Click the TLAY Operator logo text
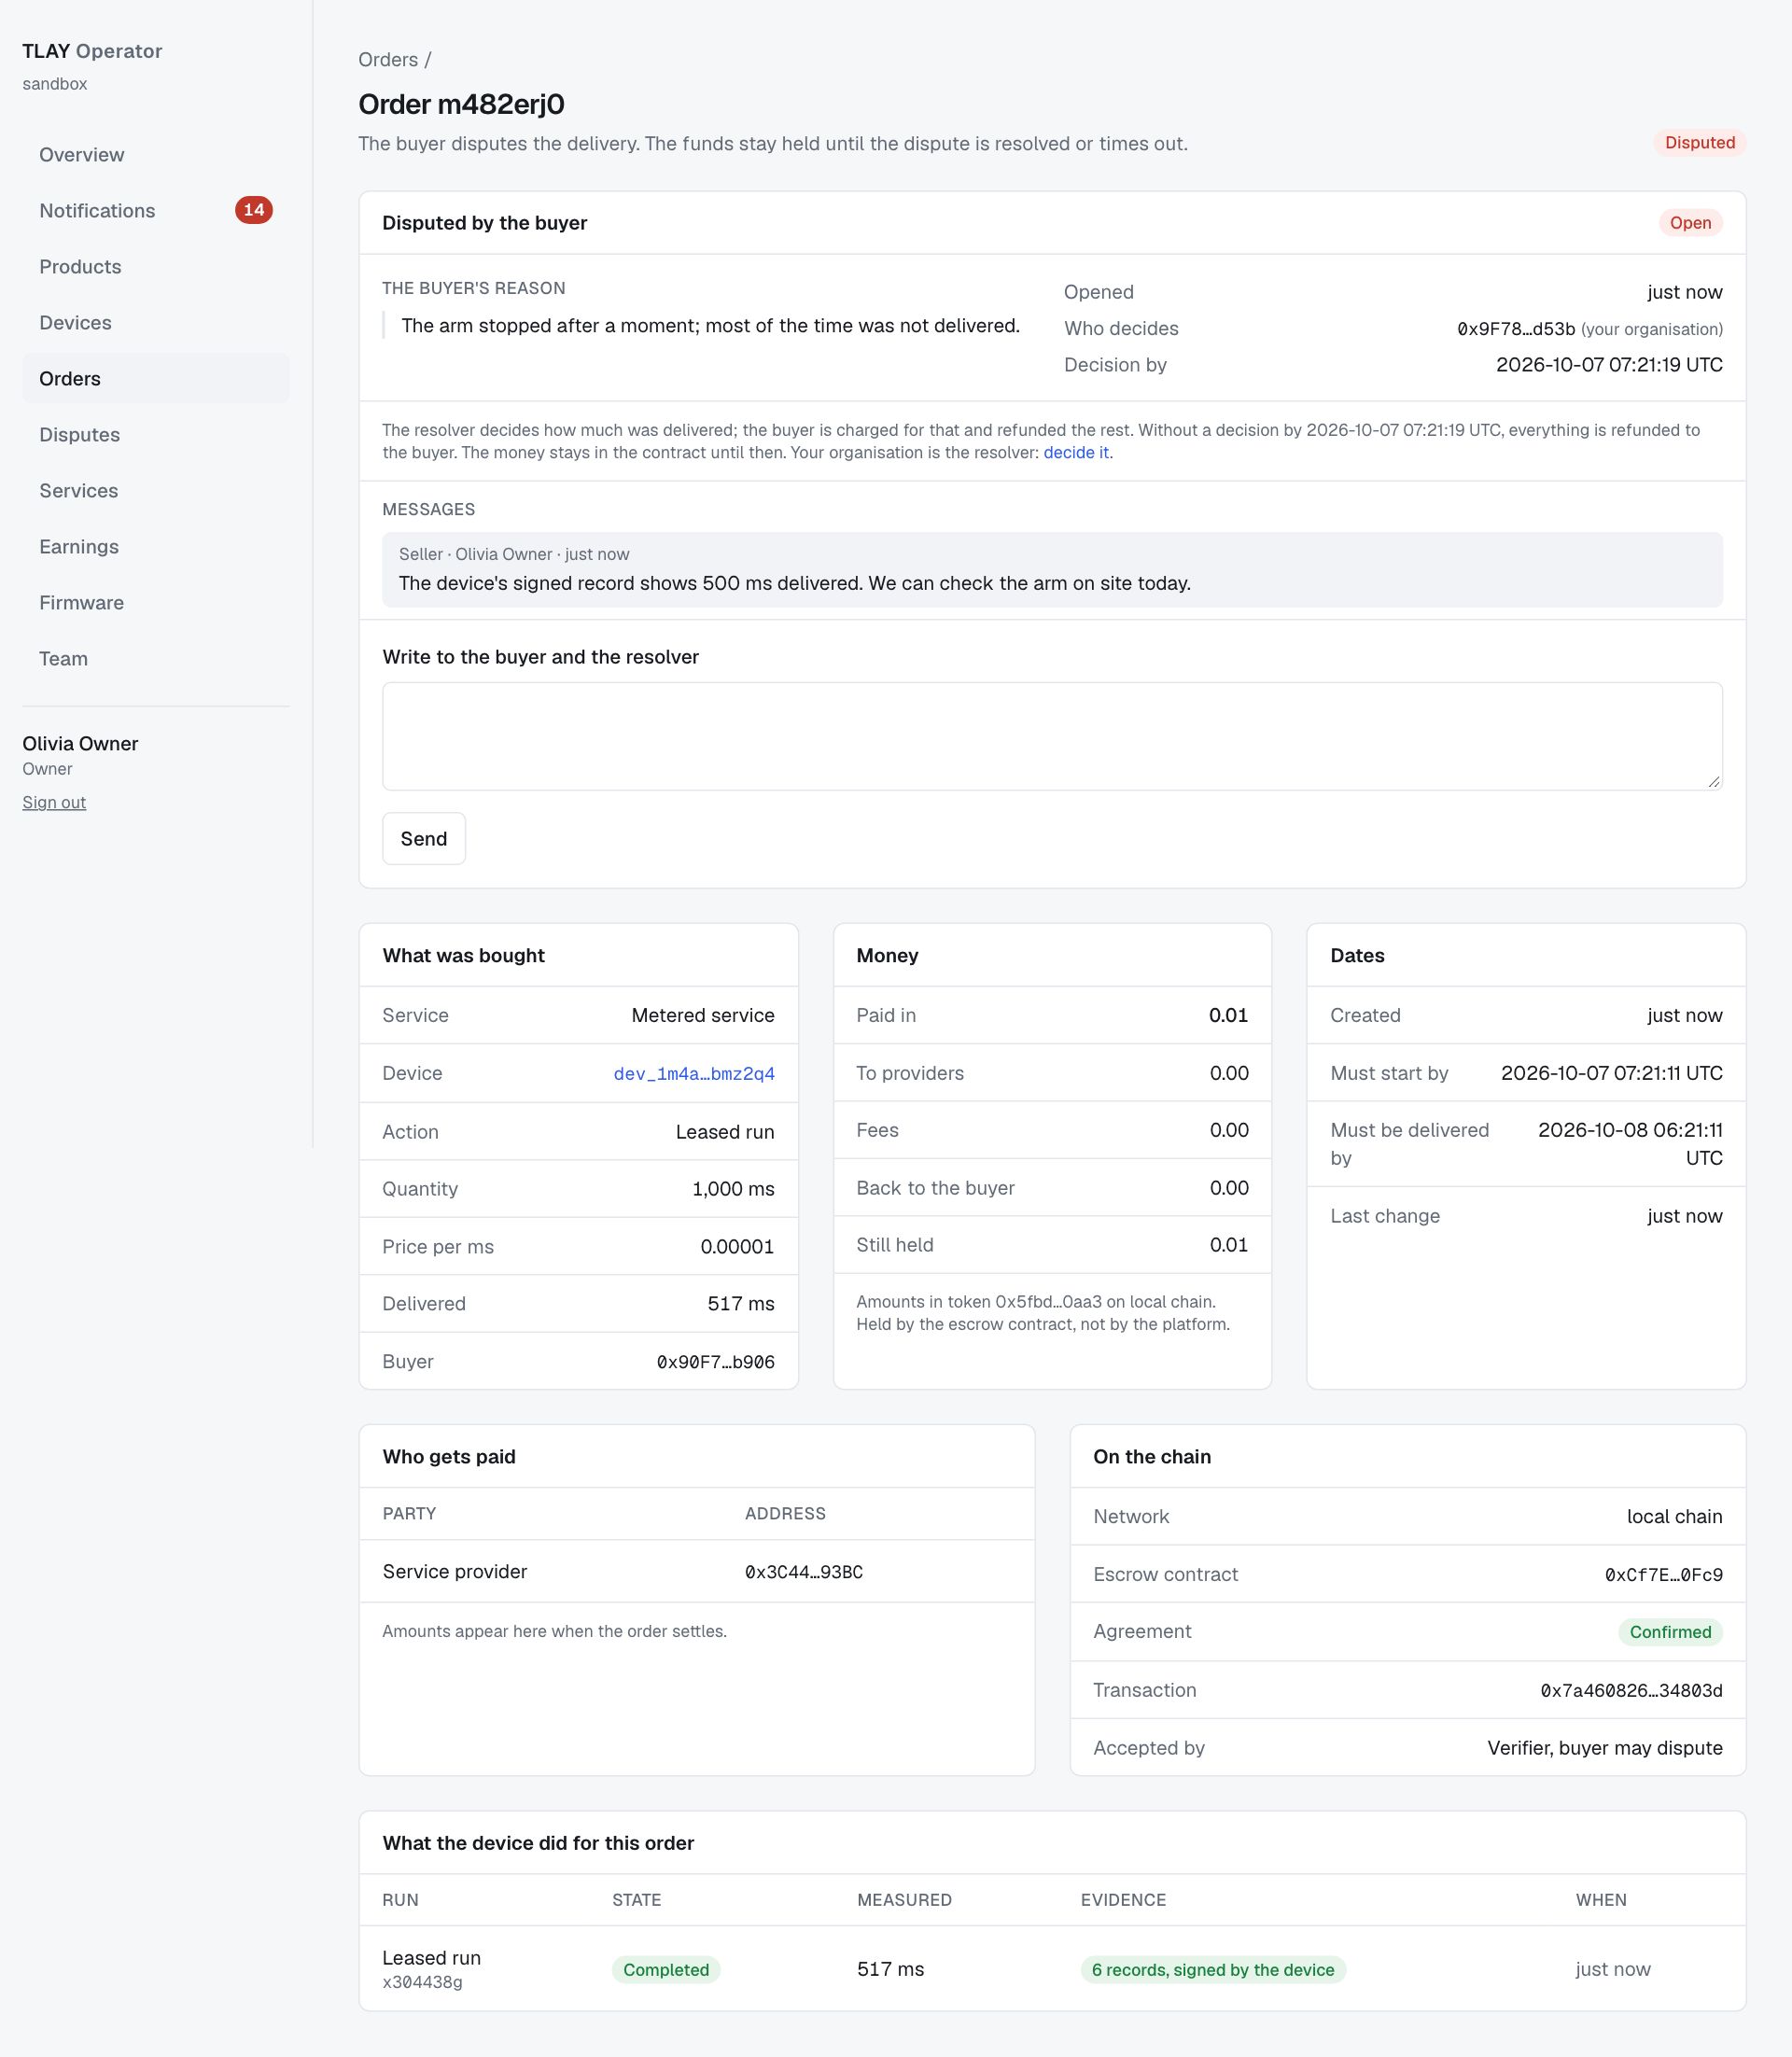The width and height of the screenshot is (1792, 2057). click(x=92, y=51)
